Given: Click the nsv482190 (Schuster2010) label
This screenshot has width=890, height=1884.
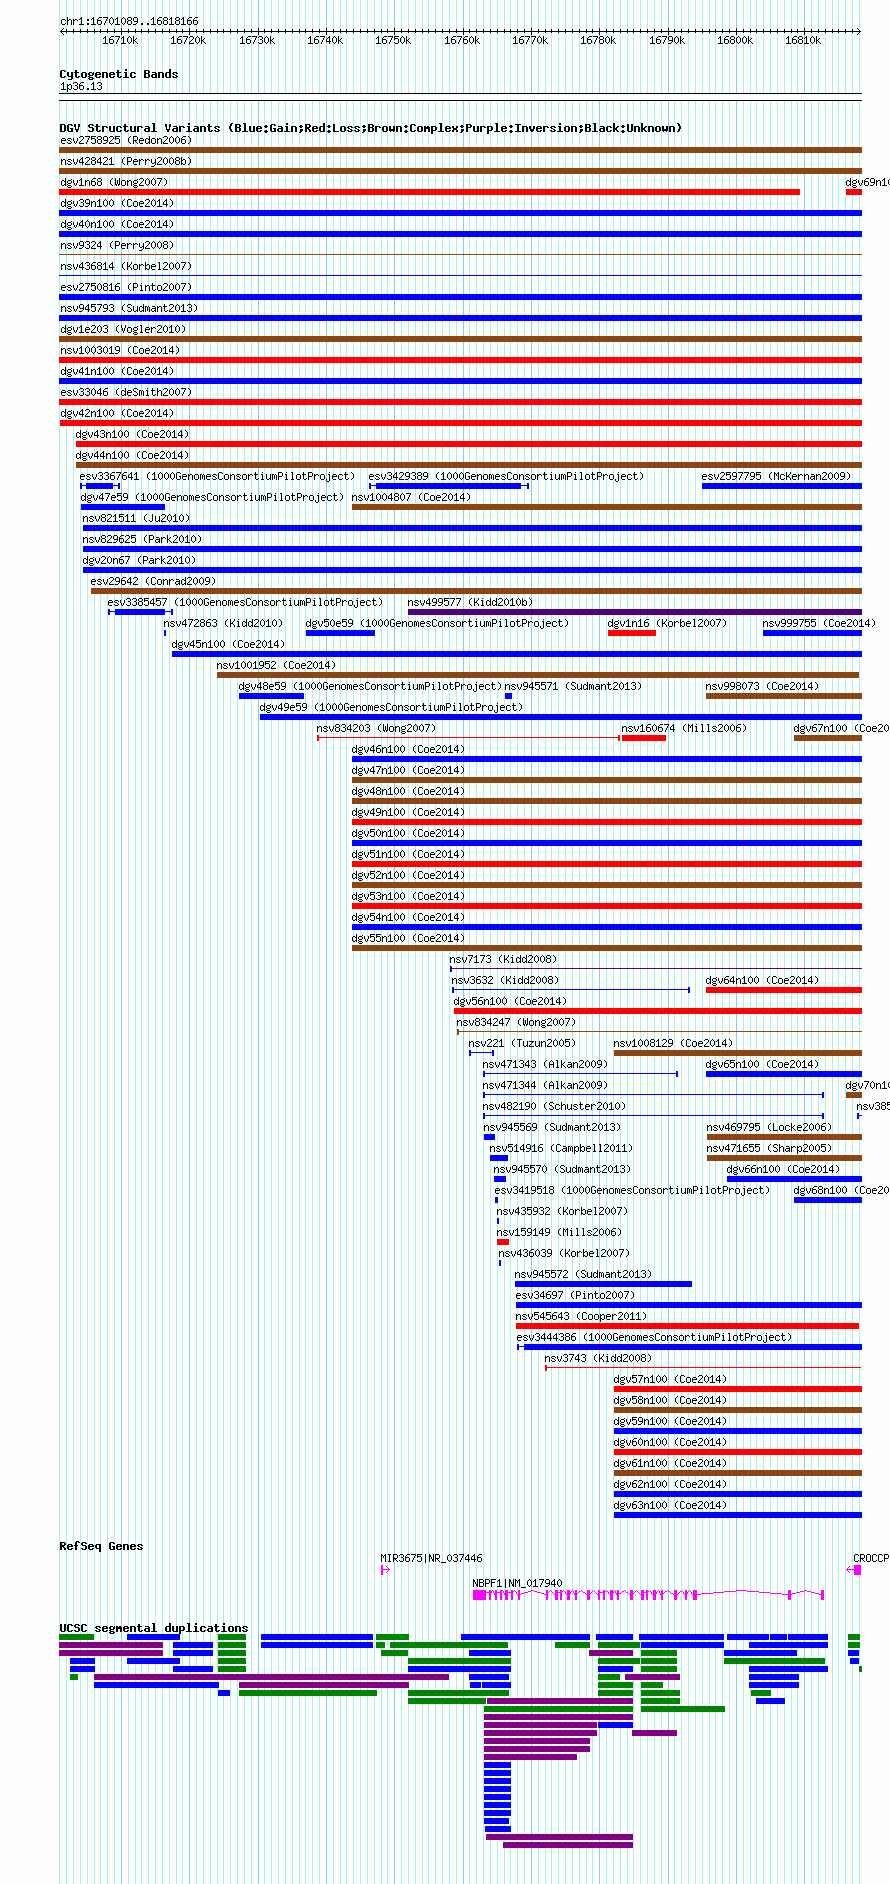Looking at the screenshot, I should tap(554, 1106).
